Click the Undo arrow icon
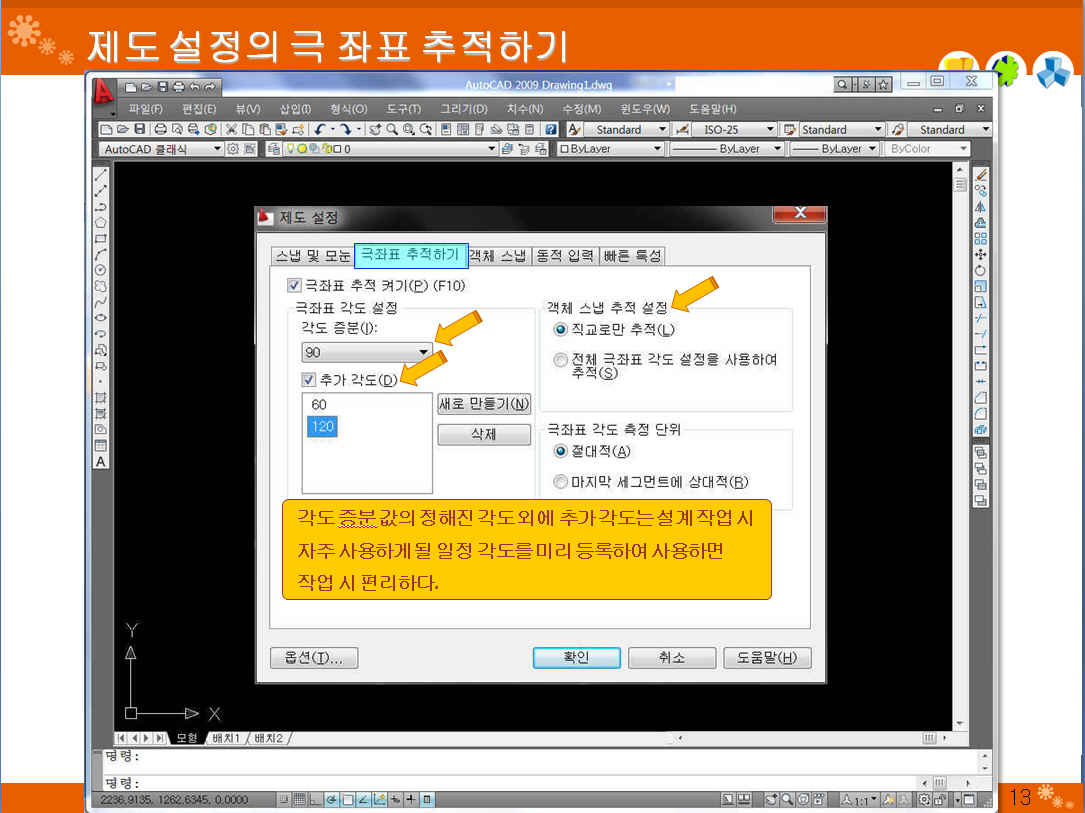1085x813 pixels. (320, 129)
